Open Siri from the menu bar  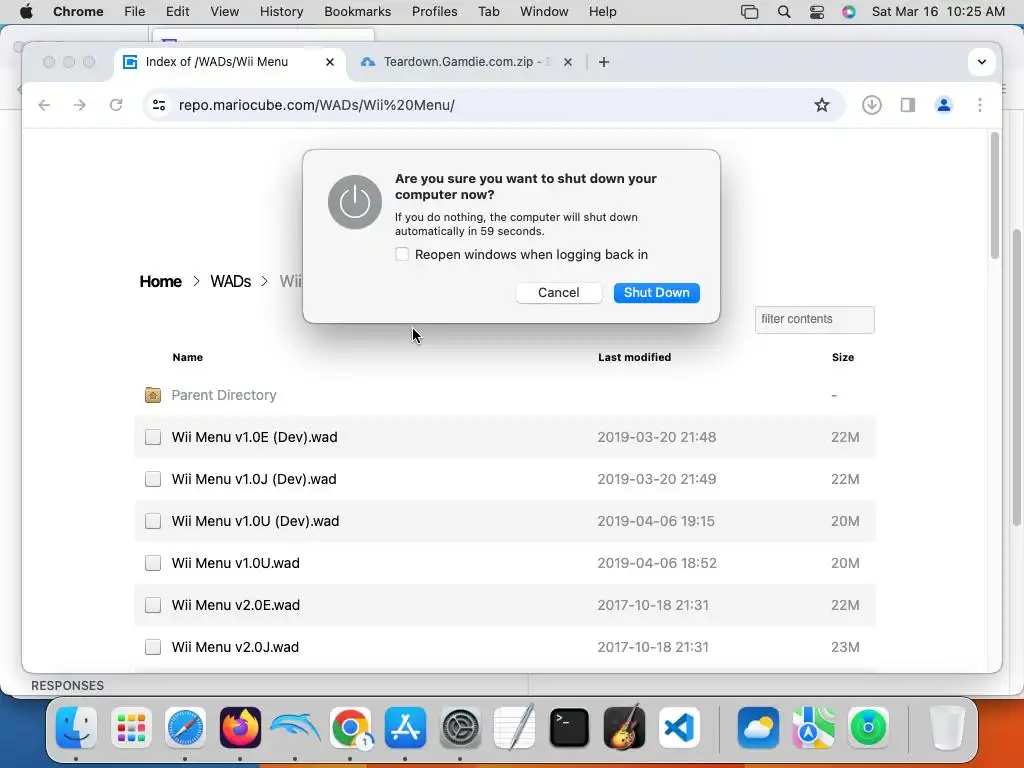tap(849, 12)
